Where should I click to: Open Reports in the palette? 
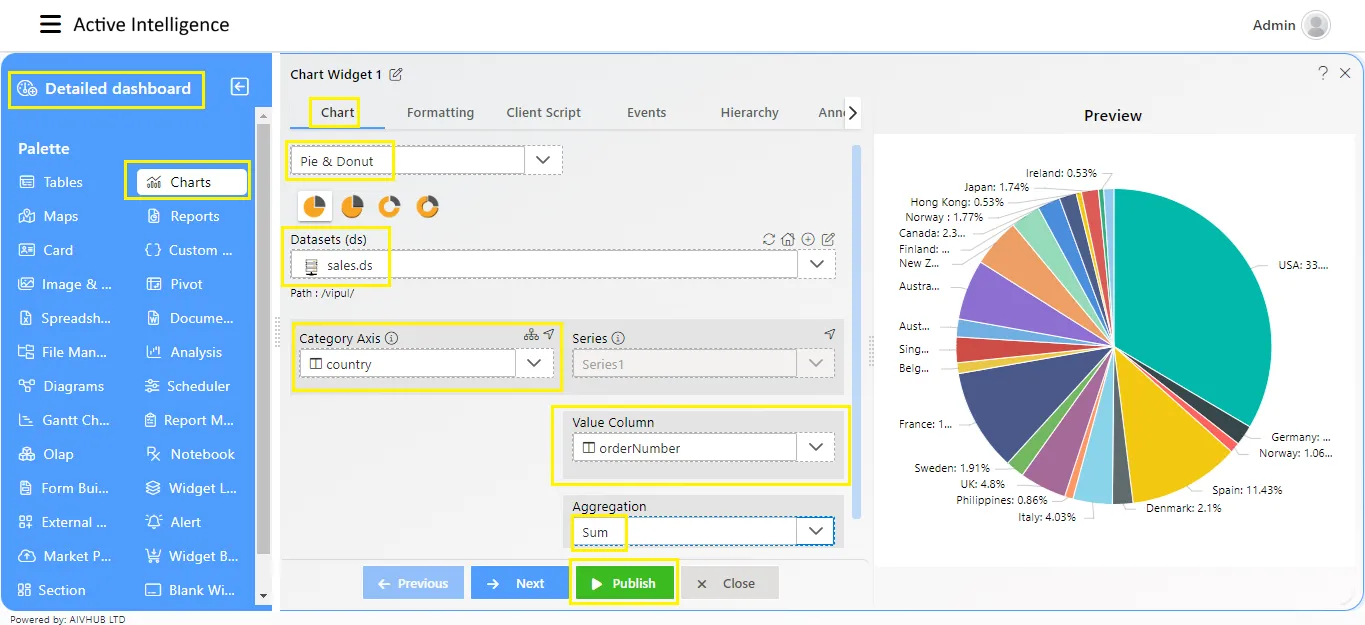182,216
